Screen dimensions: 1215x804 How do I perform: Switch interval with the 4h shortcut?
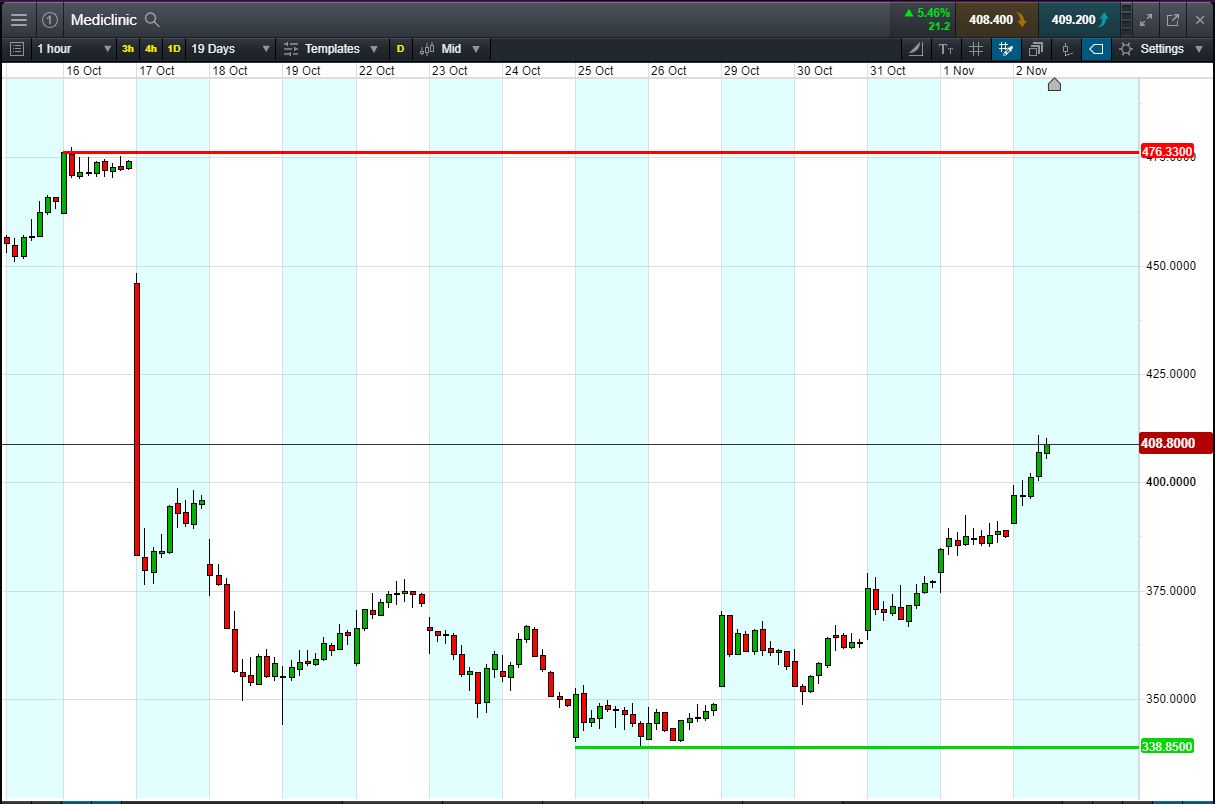pyautogui.click(x=151, y=48)
